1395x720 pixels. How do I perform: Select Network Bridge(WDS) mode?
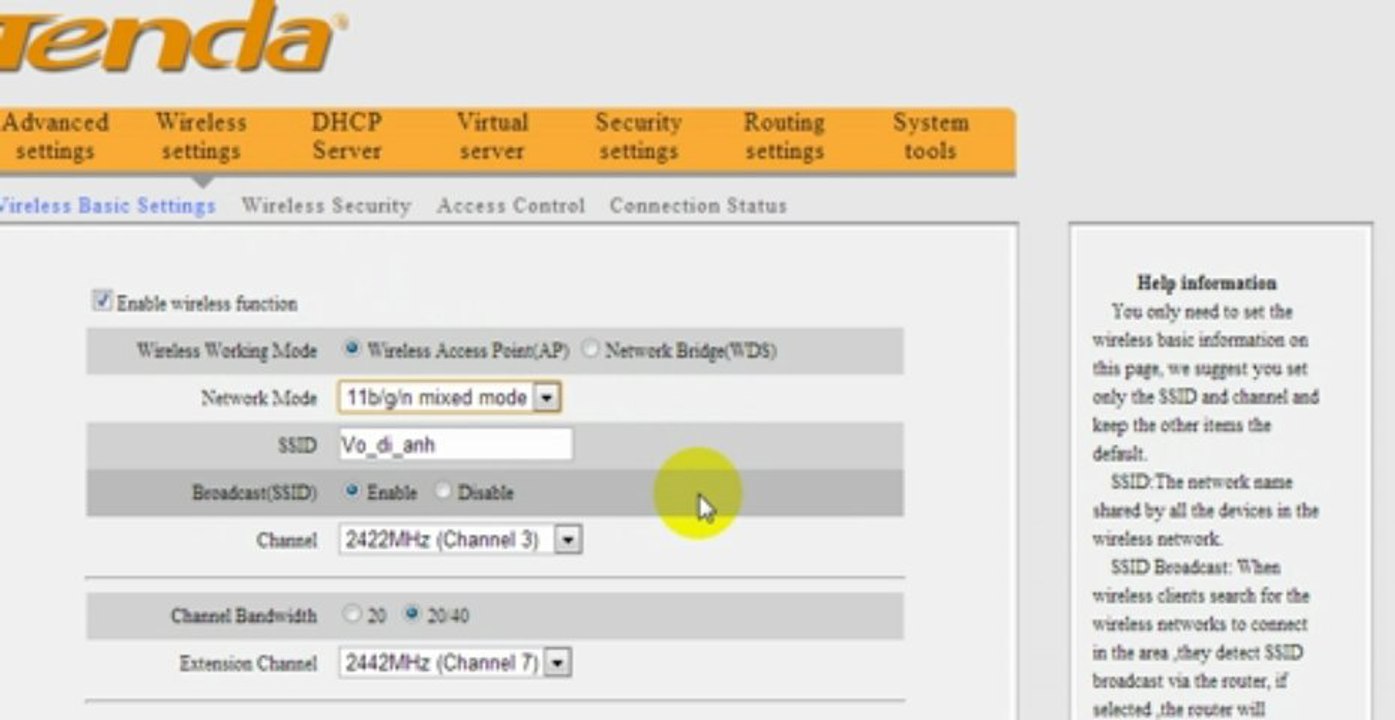click(590, 350)
